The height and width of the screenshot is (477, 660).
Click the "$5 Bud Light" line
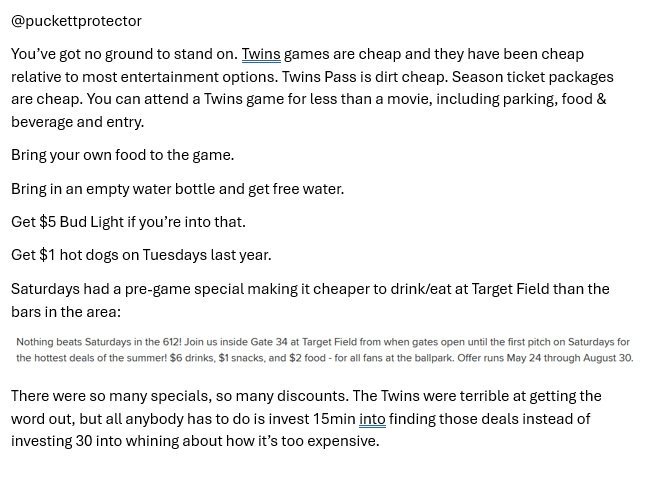(128, 222)
